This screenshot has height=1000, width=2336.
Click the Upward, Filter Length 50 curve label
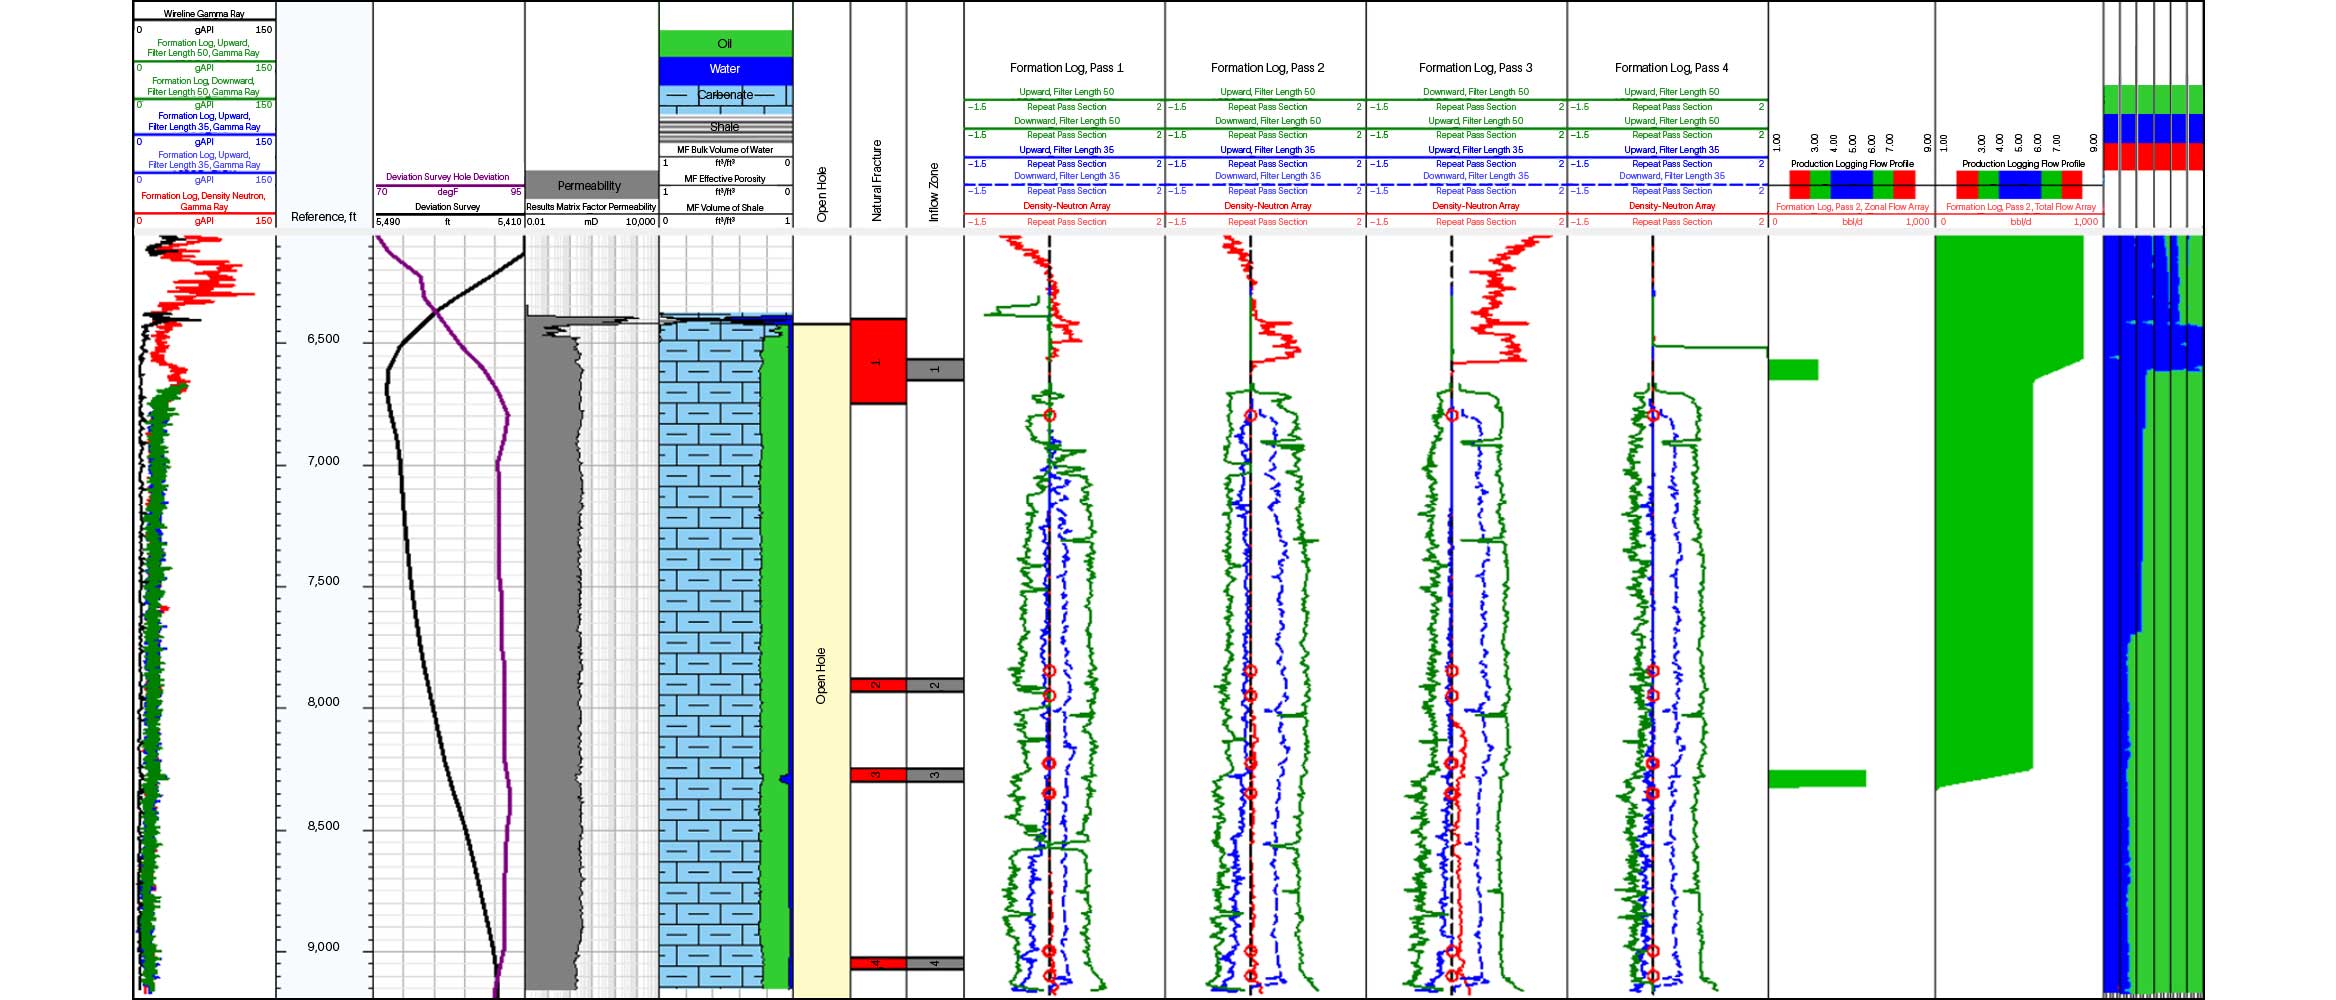pyautogui.click(x=1065, y=91)
